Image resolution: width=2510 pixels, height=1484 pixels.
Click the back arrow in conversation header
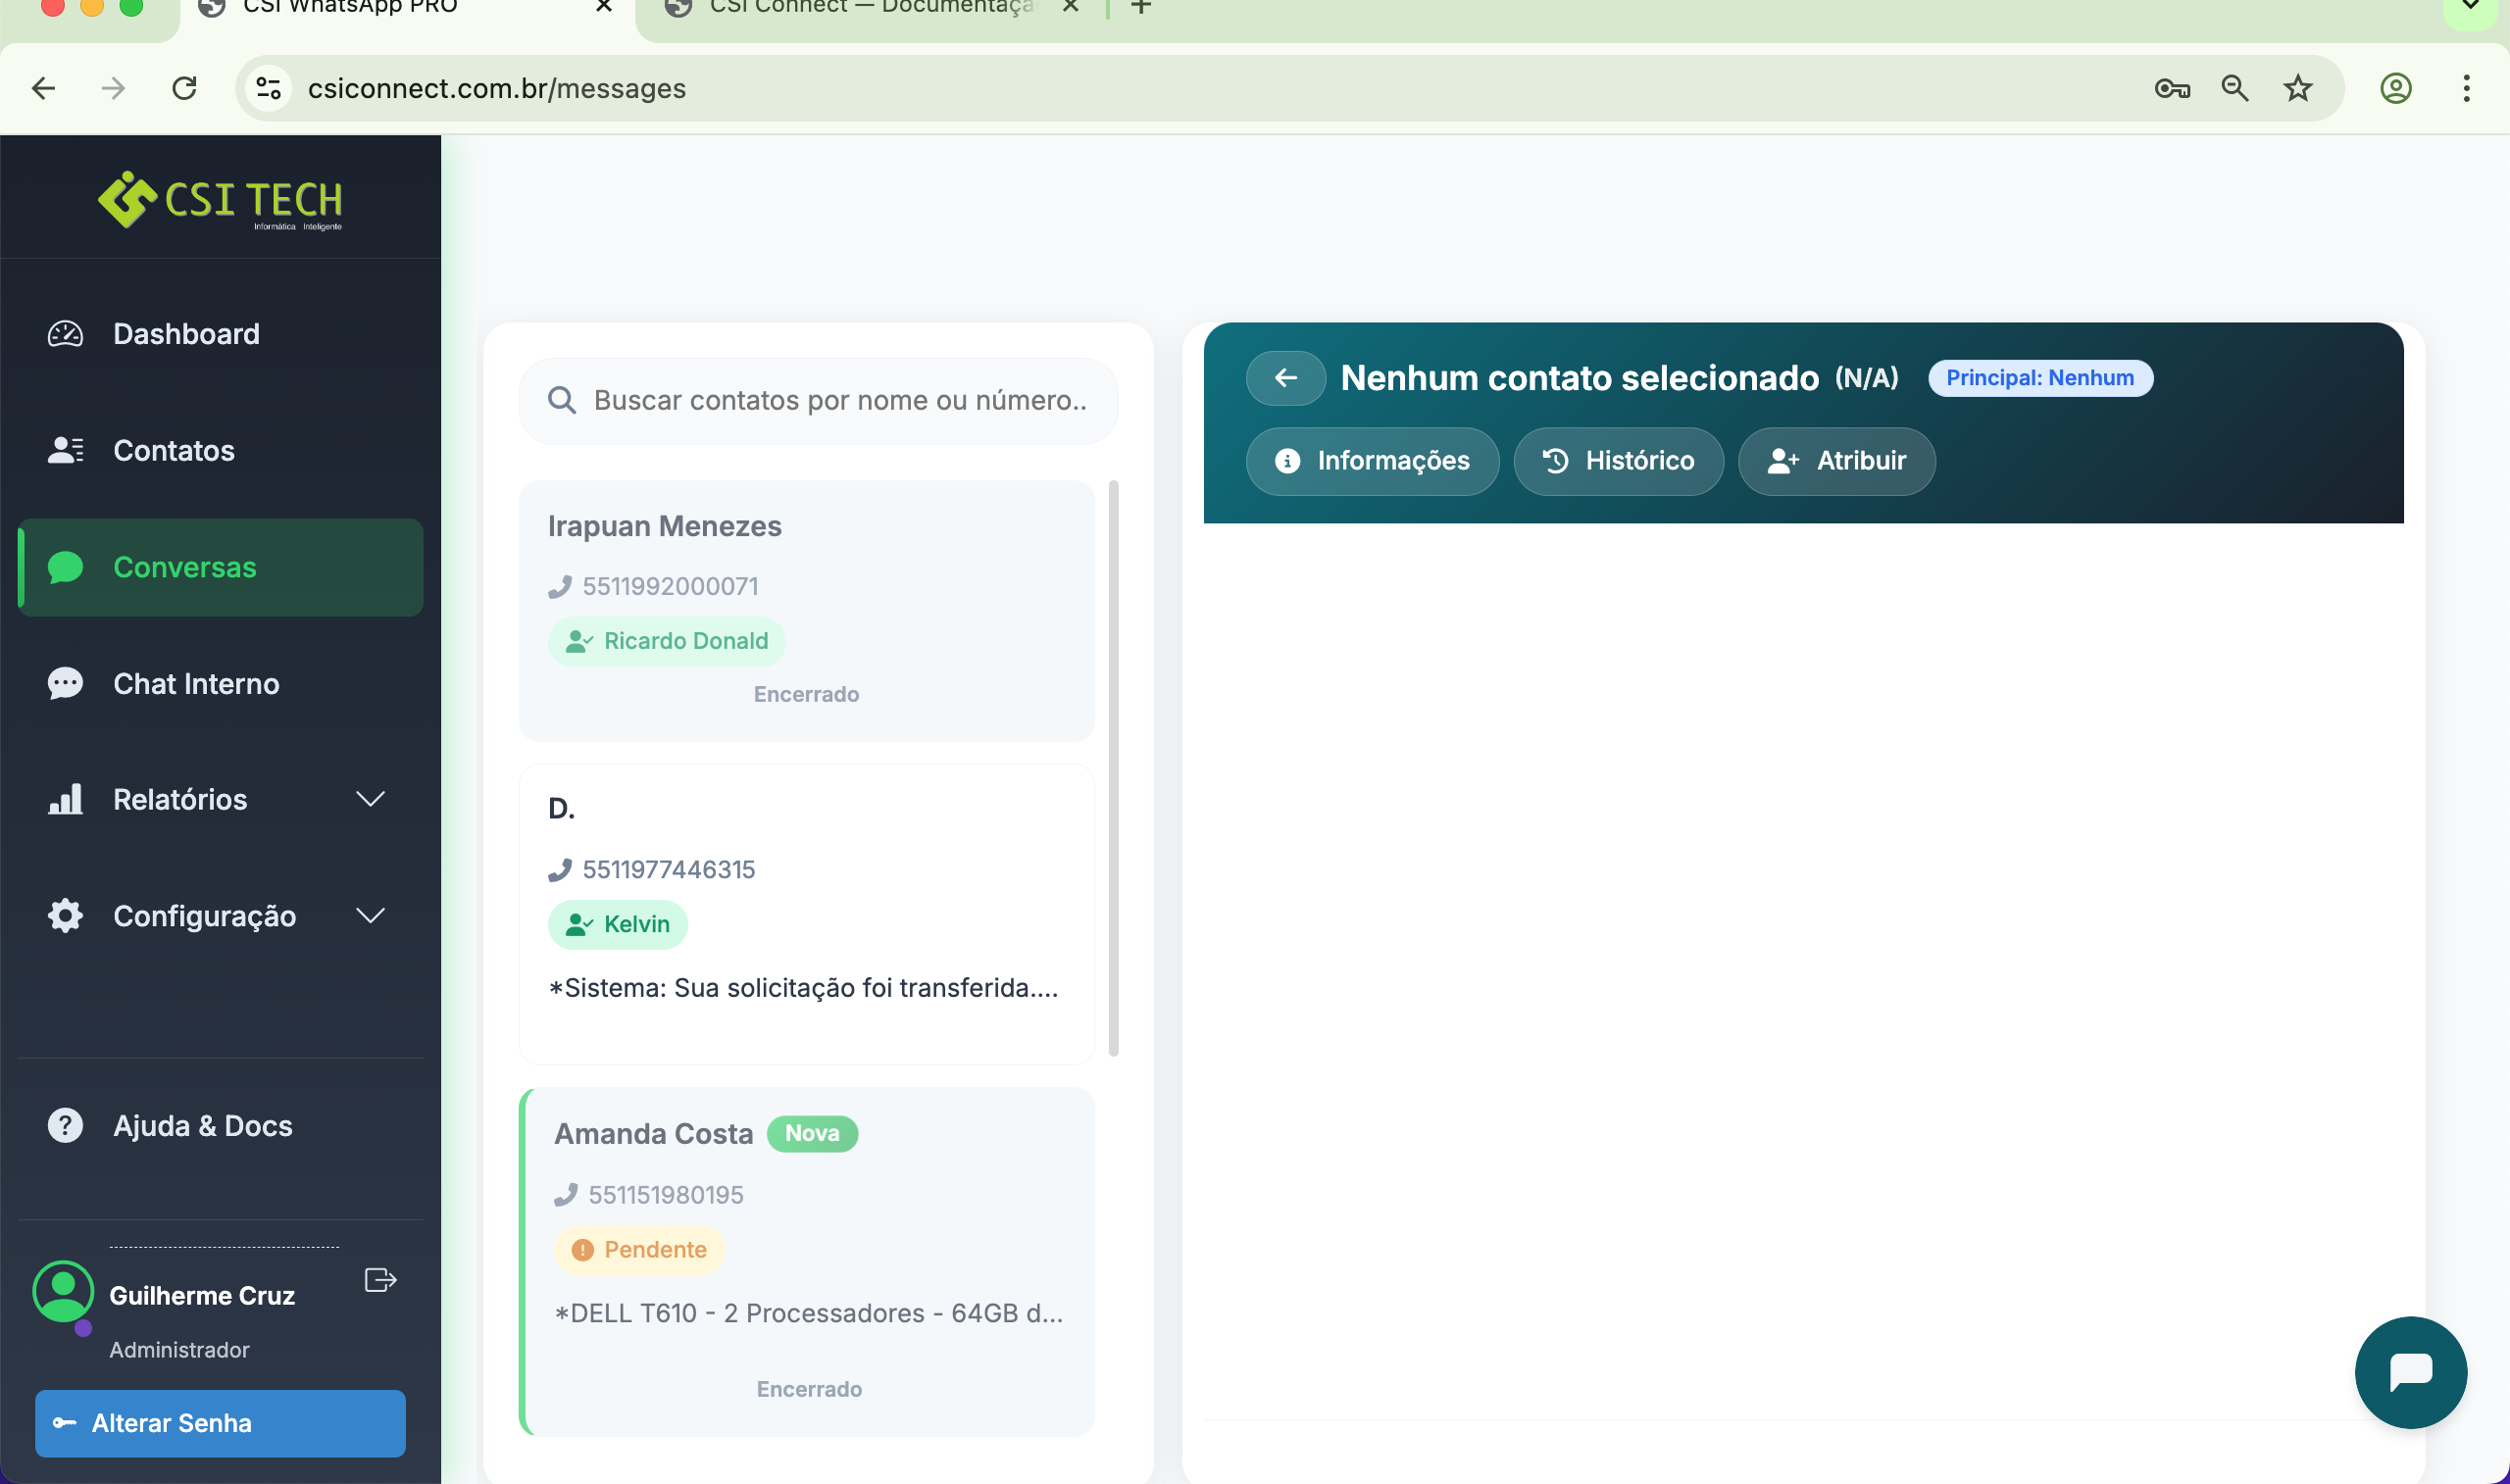pos(1285,378)
